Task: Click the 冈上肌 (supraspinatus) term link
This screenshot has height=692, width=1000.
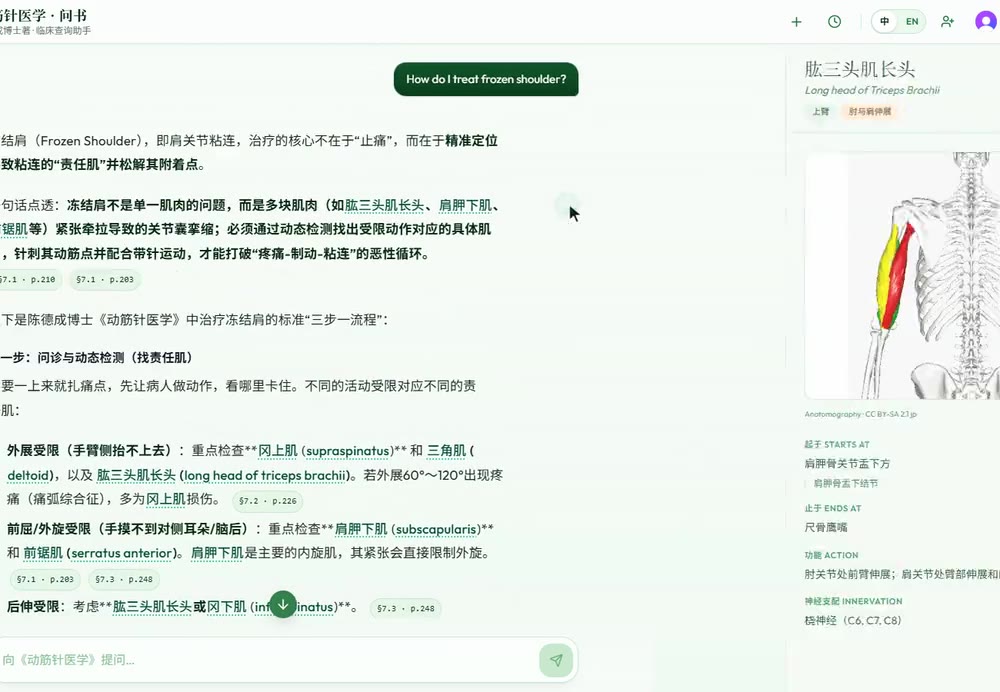Action: (x=326, y=451)
